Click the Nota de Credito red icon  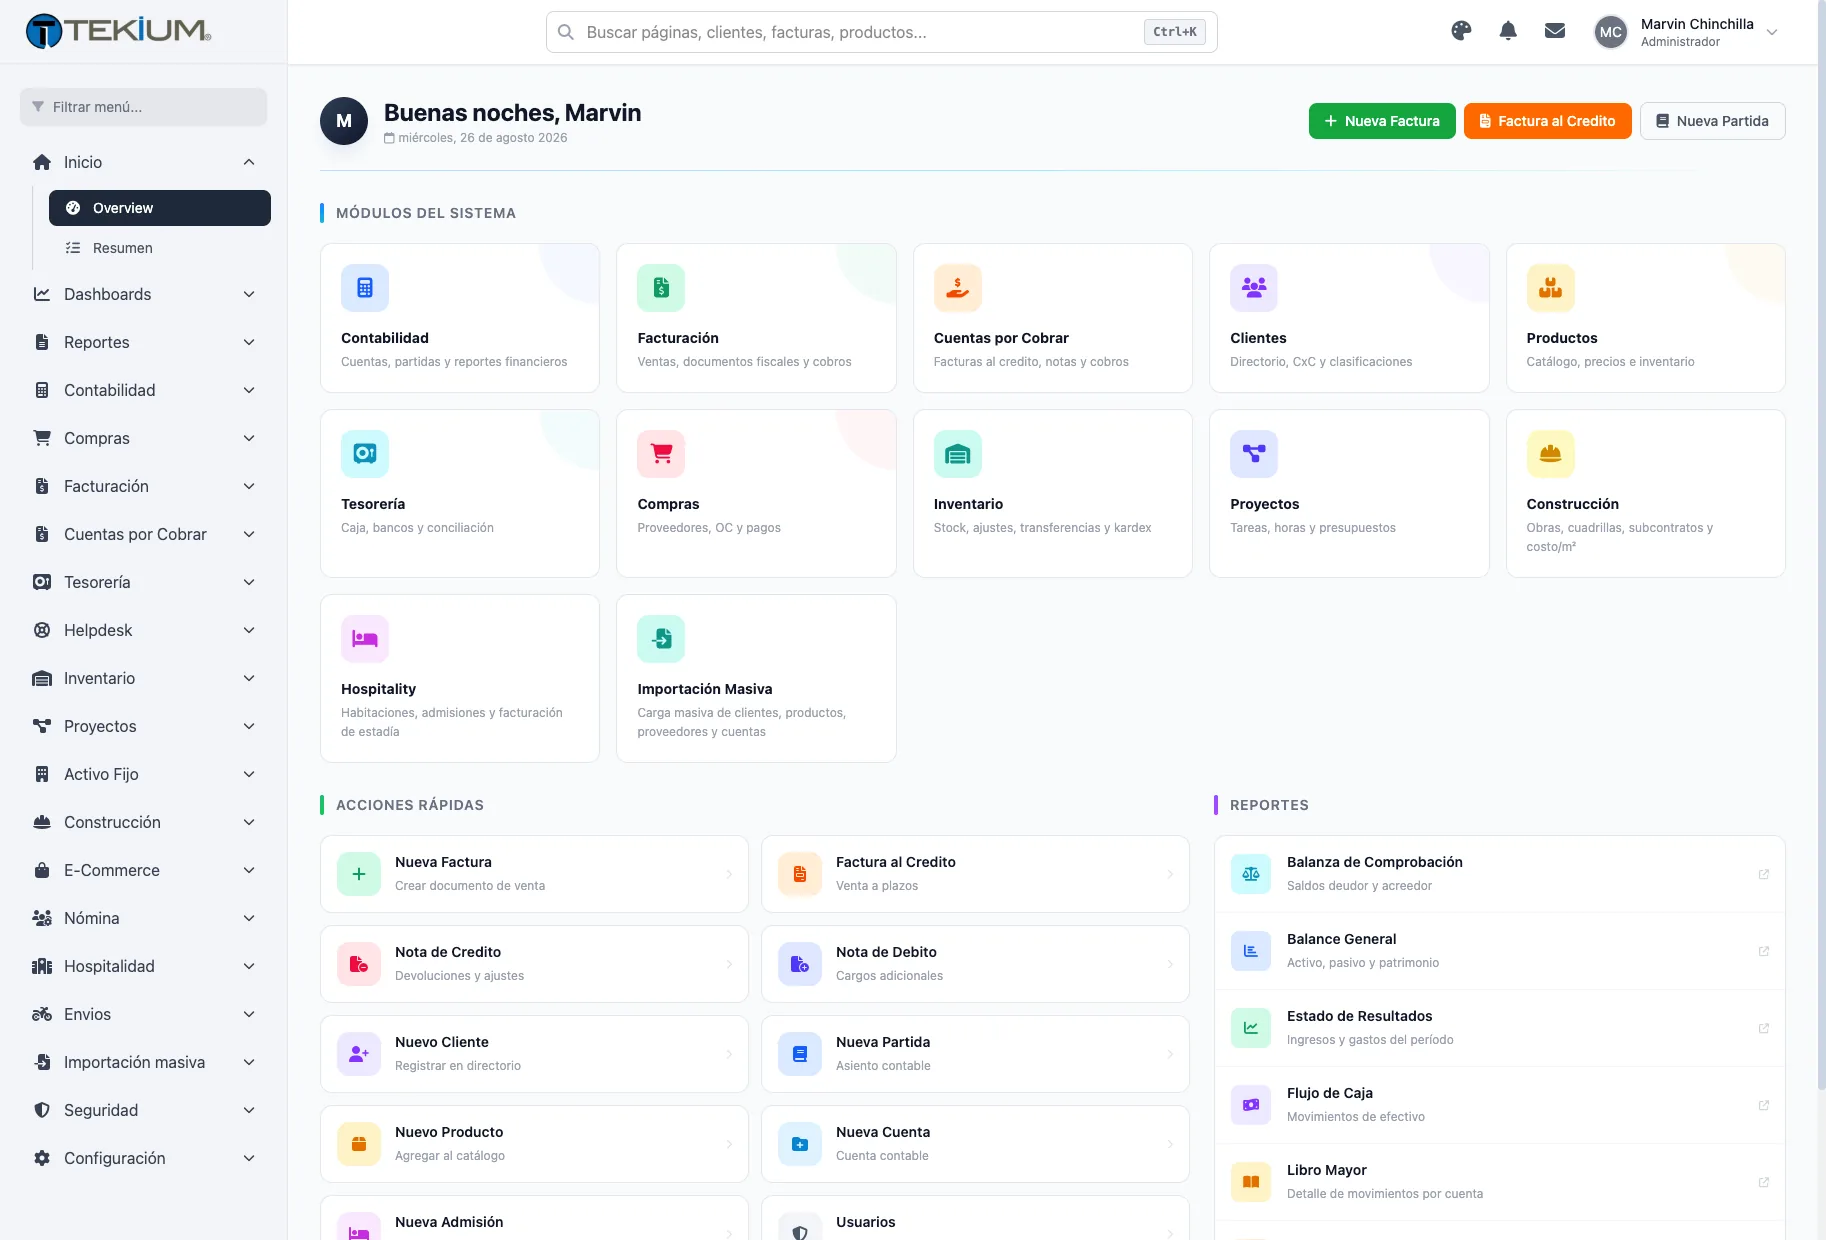(x=359, y=964)
